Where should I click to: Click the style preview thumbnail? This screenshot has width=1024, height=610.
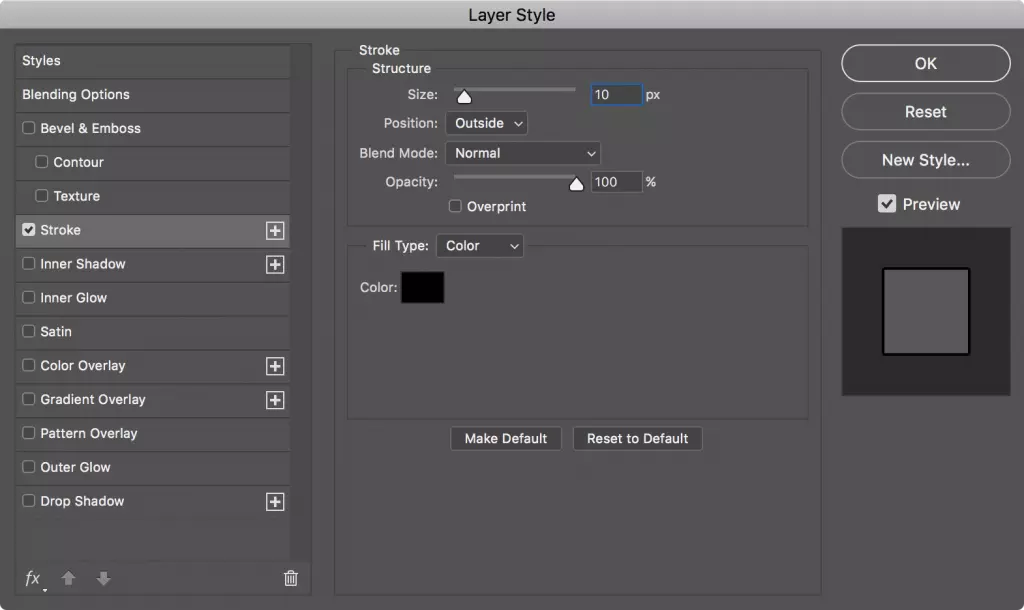pos(926,312)
